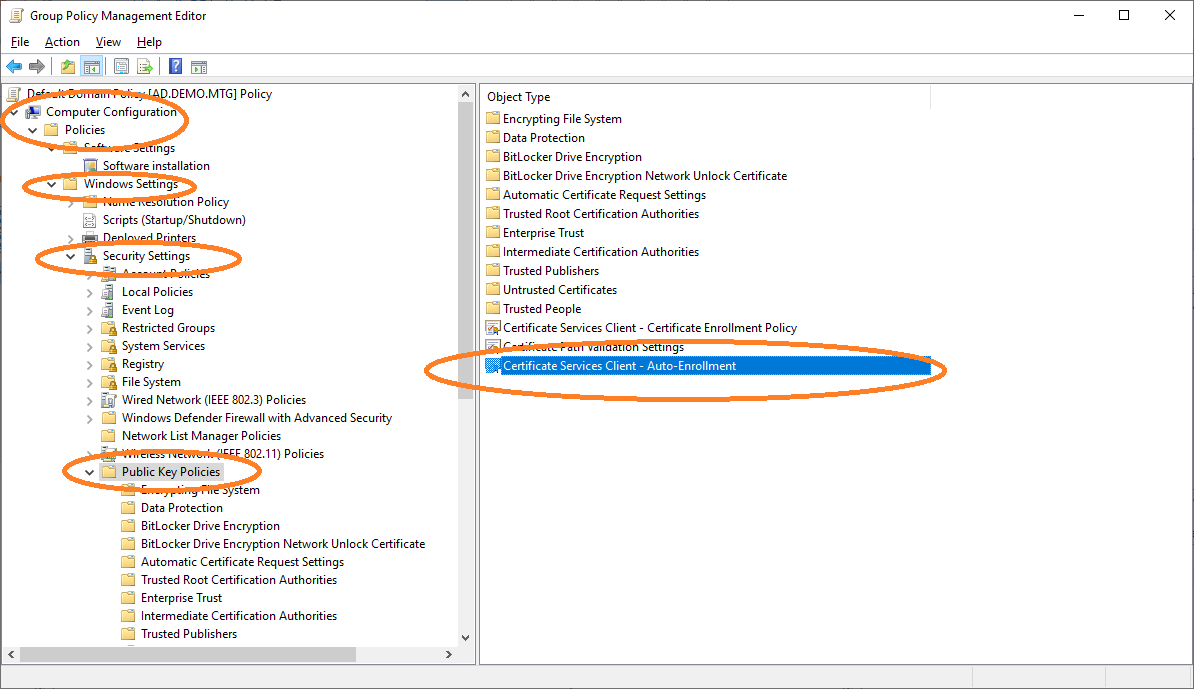Click the Export List toolbar icon
This screenshot has width=1194, height=689.
click(x=145, y=66)
